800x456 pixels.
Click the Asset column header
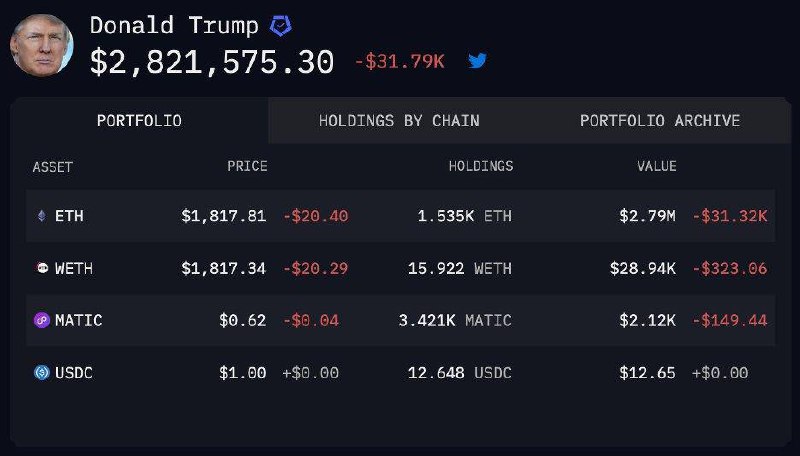click(53, 167)
